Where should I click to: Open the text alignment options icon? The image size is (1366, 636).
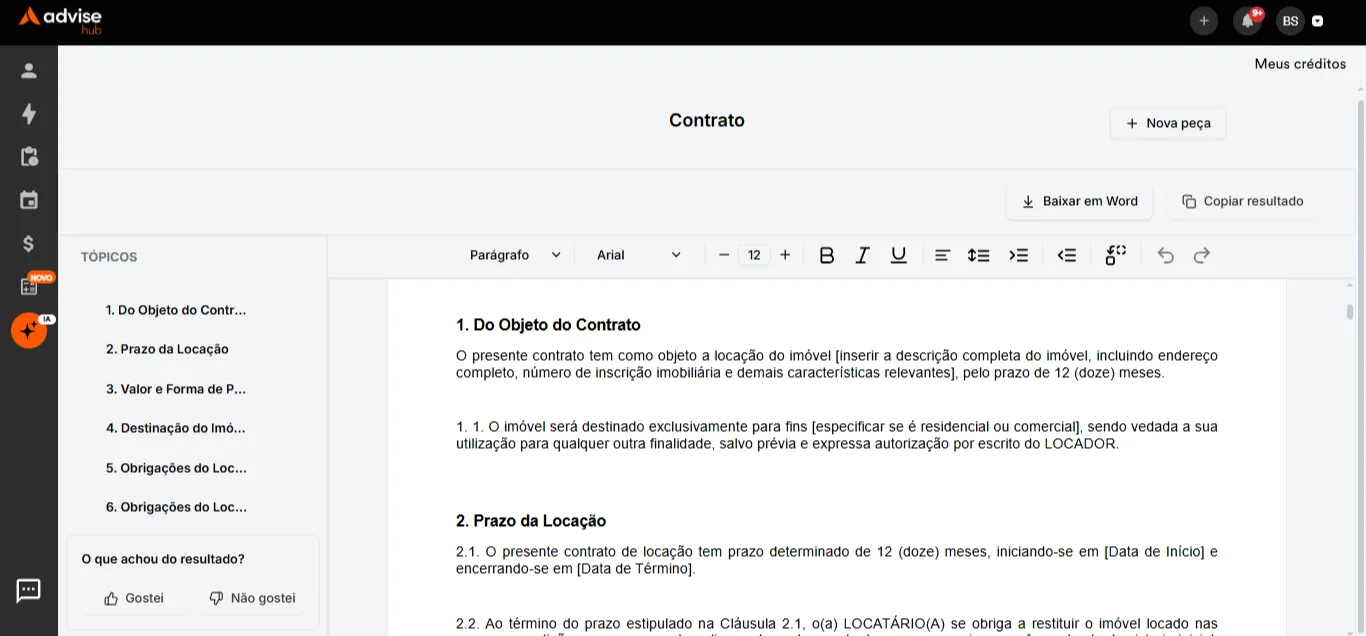942,256
